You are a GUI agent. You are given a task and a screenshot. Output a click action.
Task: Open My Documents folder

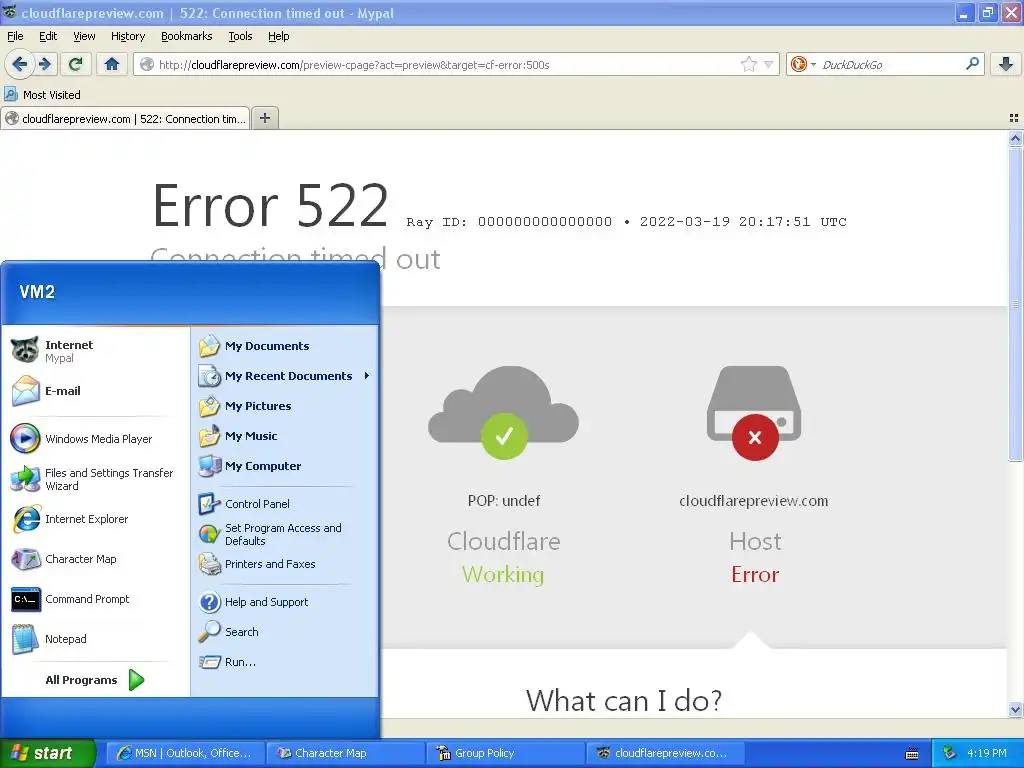[285, 346]
